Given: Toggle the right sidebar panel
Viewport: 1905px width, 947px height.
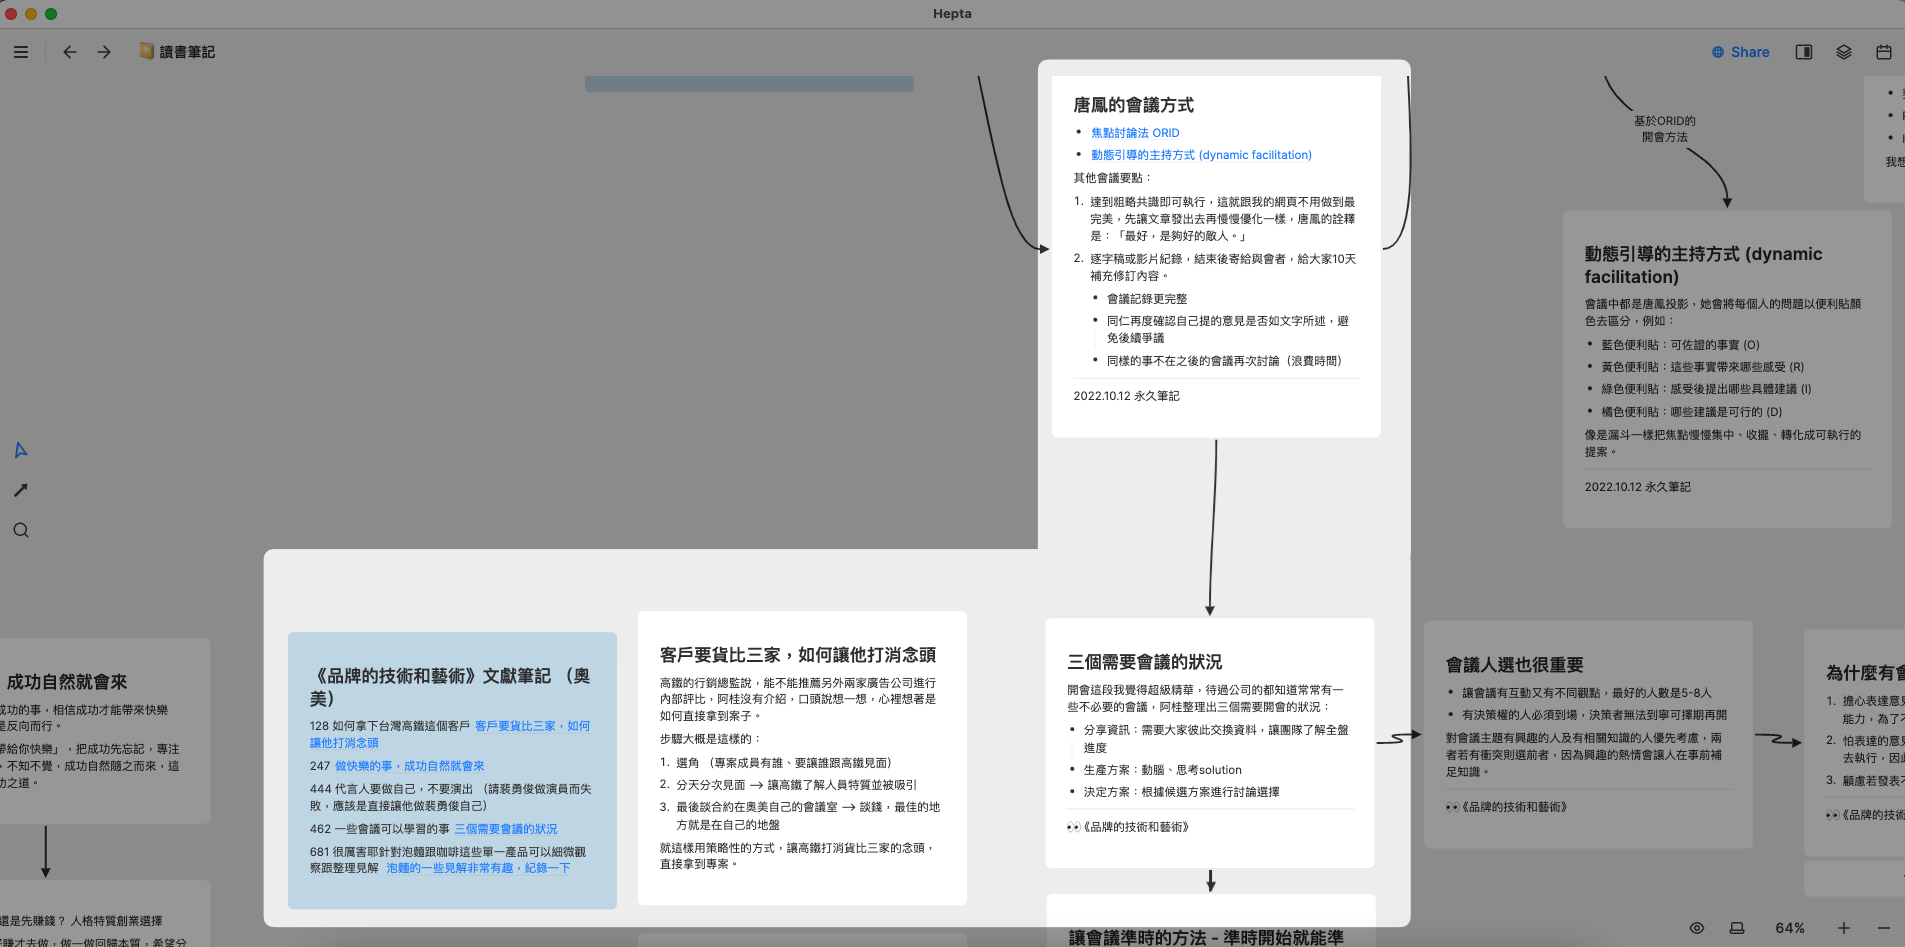Looking at the screenshot, I should tap(1803, 51).
